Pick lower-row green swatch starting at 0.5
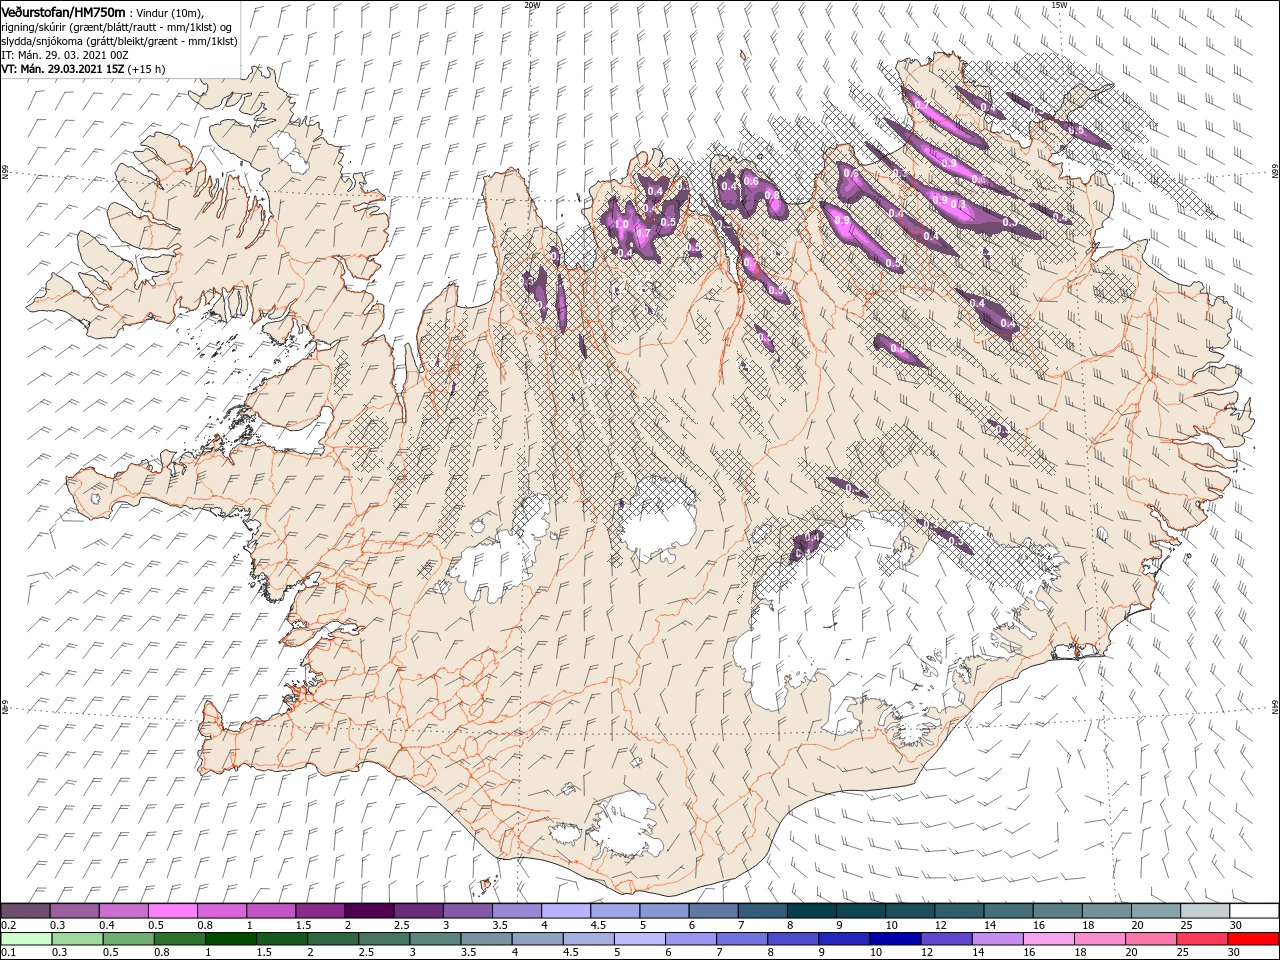This screenshot has width=1280, height=960. [x=127, y=939]
